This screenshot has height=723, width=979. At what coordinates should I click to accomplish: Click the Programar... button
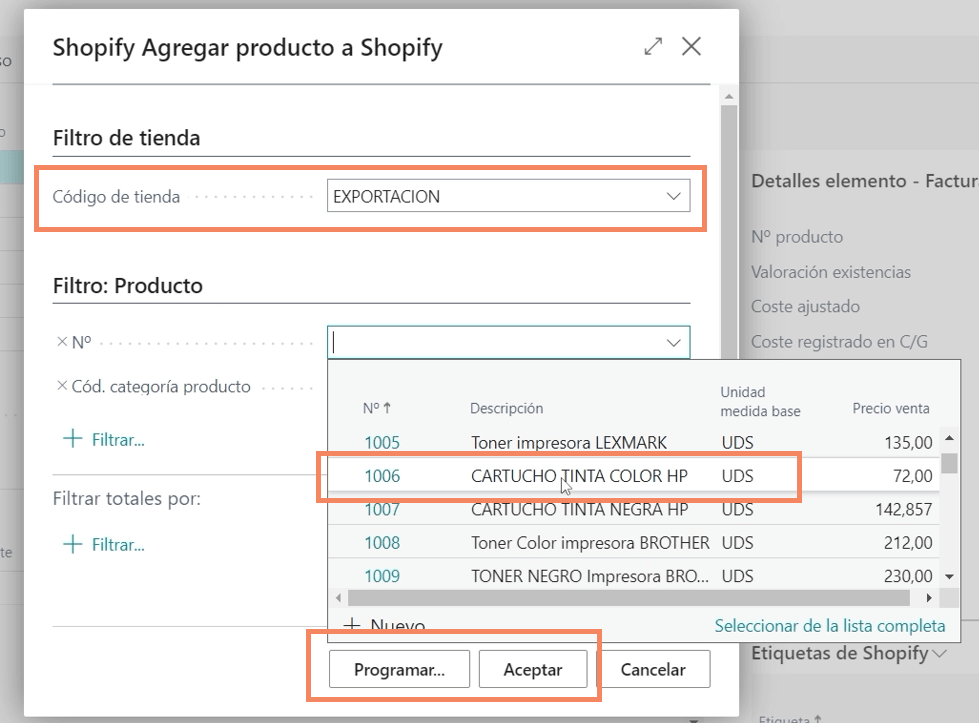pos(398,670)
